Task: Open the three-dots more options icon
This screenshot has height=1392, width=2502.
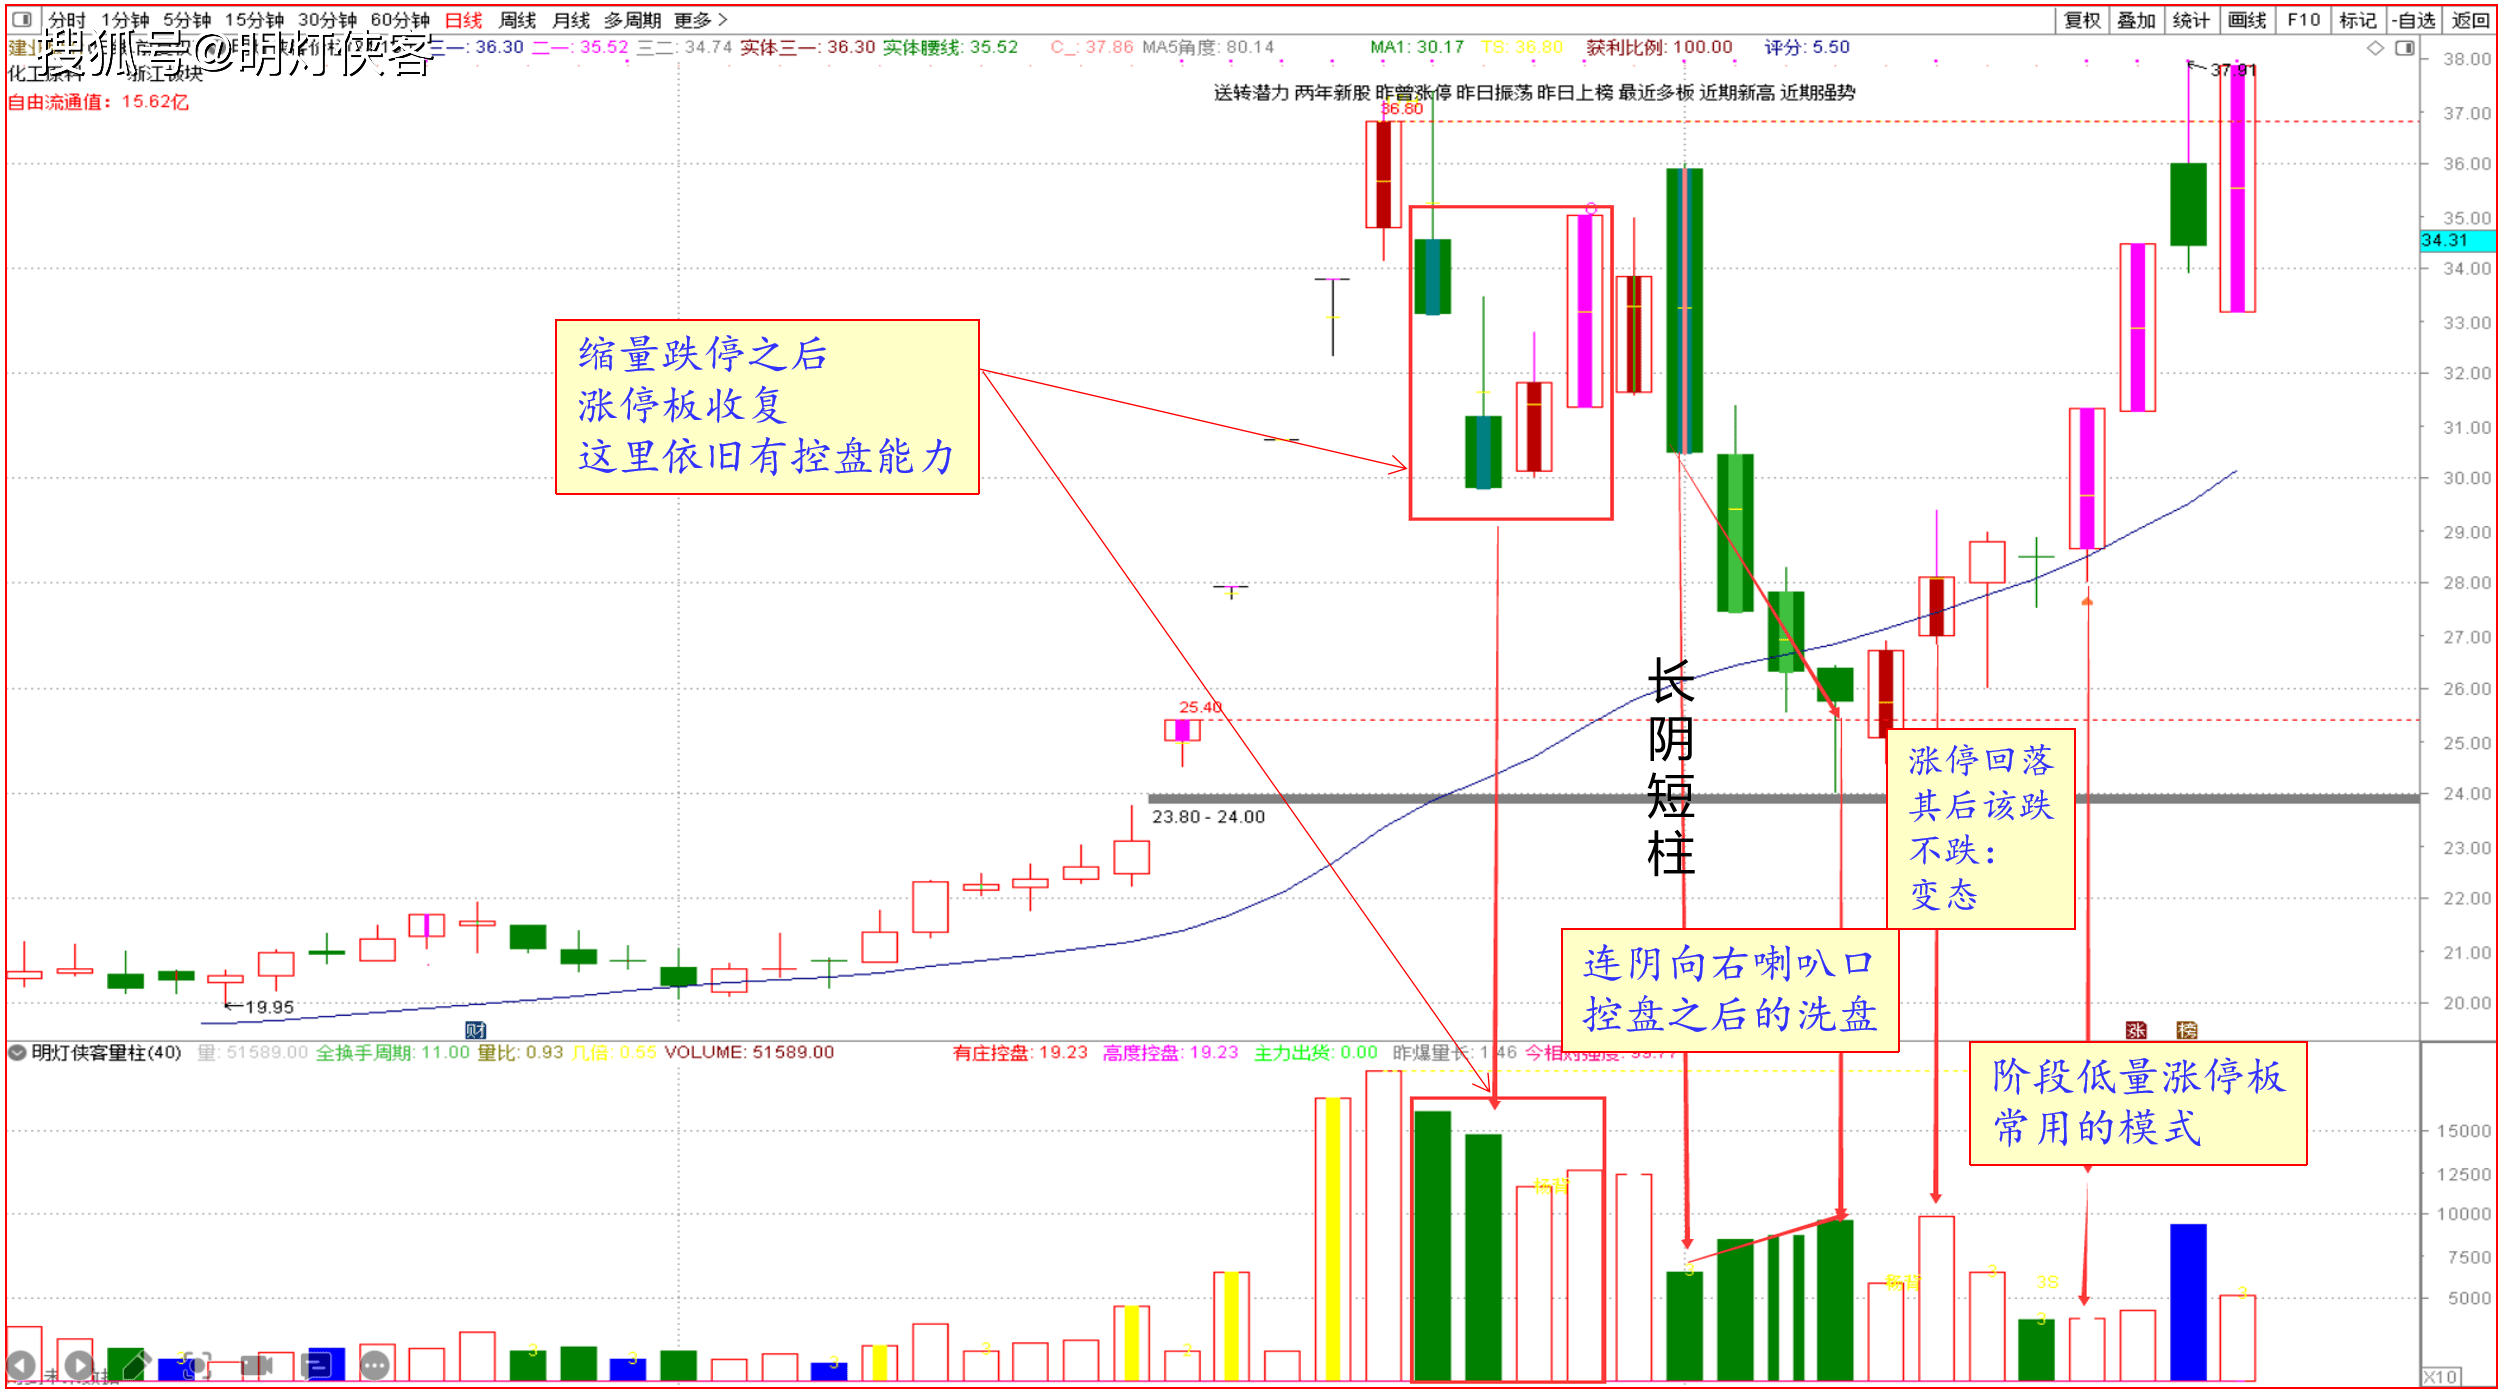Action: pyautogui.click(x=375, y=1365)
